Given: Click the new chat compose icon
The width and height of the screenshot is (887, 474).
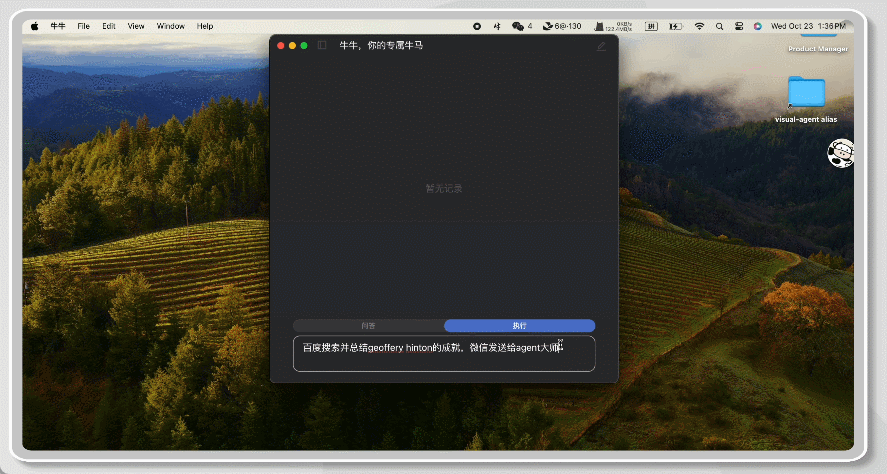Looking at the screenshot, I should click(x=601, y=46).
